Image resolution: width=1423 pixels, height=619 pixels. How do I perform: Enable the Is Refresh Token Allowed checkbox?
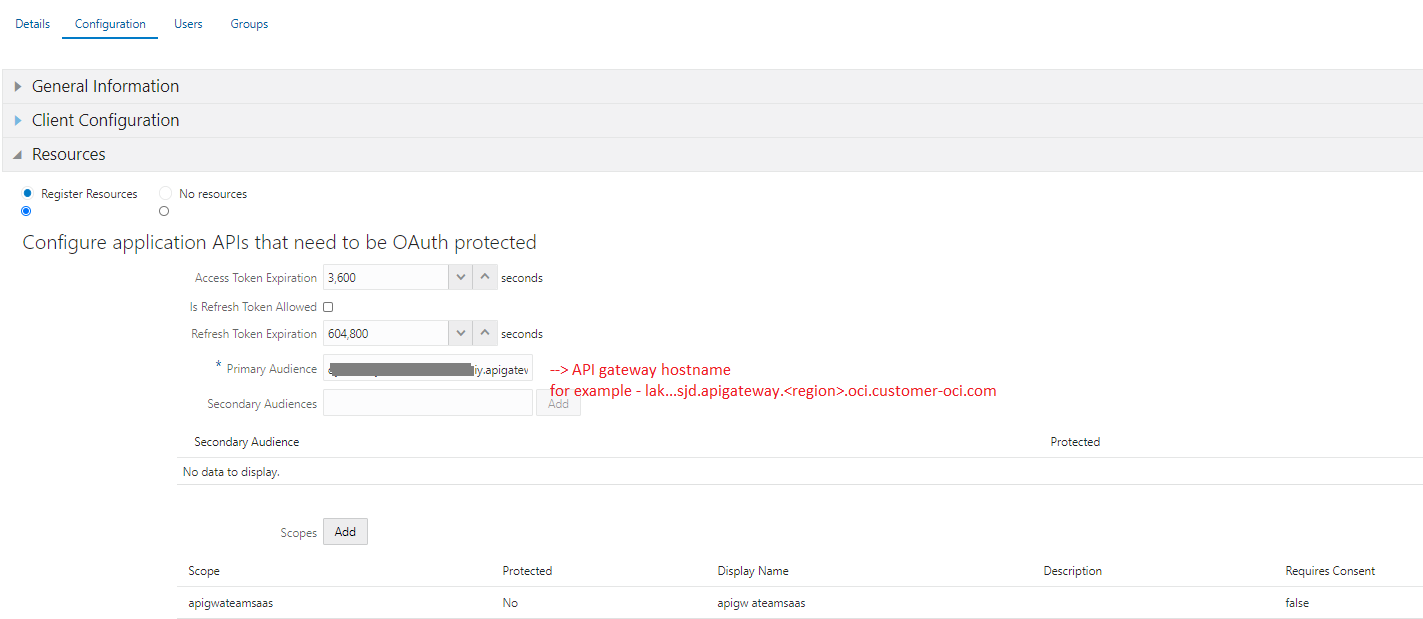[x=327, y=306]
